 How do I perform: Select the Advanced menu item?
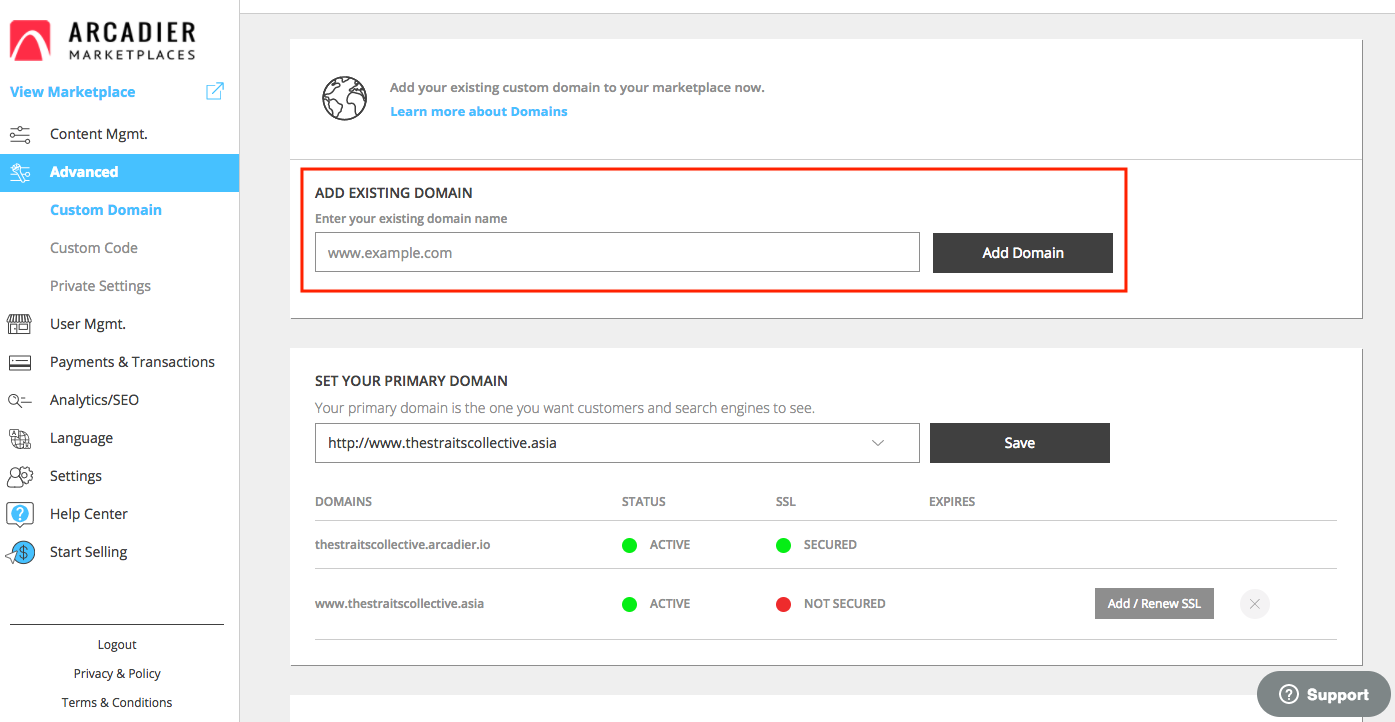pyautogui.click(x=119, y=172)
